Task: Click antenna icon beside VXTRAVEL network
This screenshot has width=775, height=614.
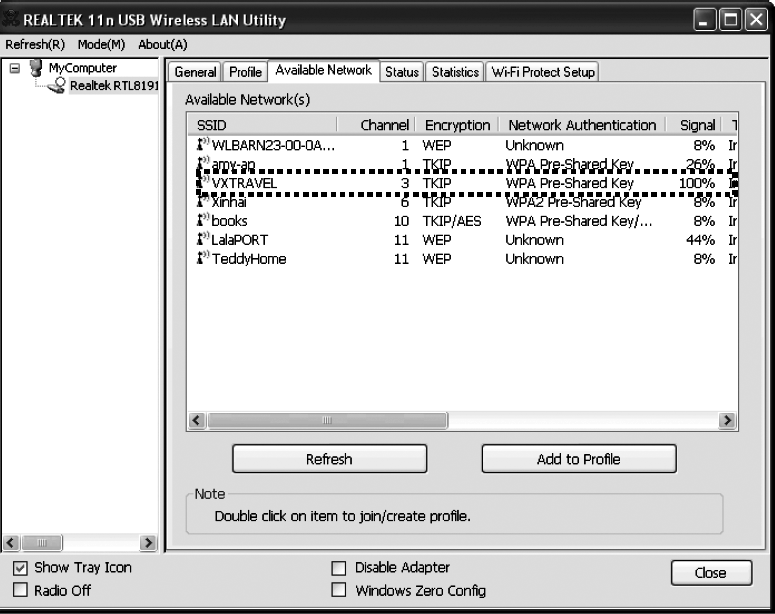Action: click(203, 182)
